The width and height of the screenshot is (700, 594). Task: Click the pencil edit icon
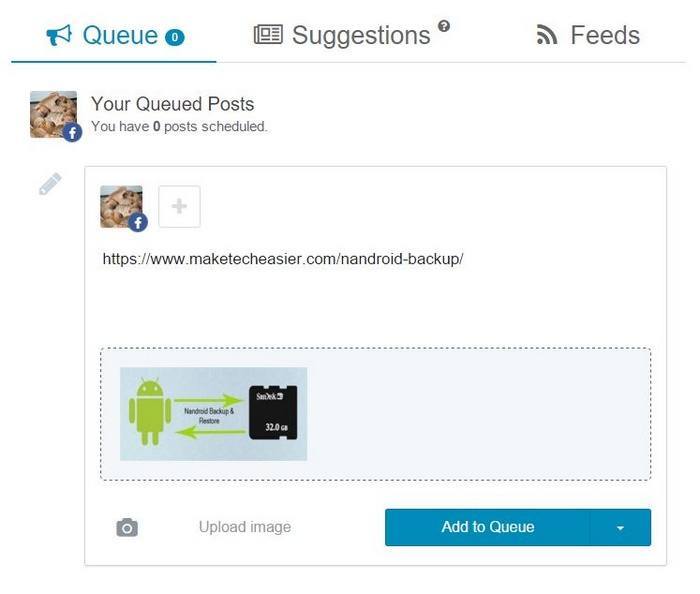50,185
